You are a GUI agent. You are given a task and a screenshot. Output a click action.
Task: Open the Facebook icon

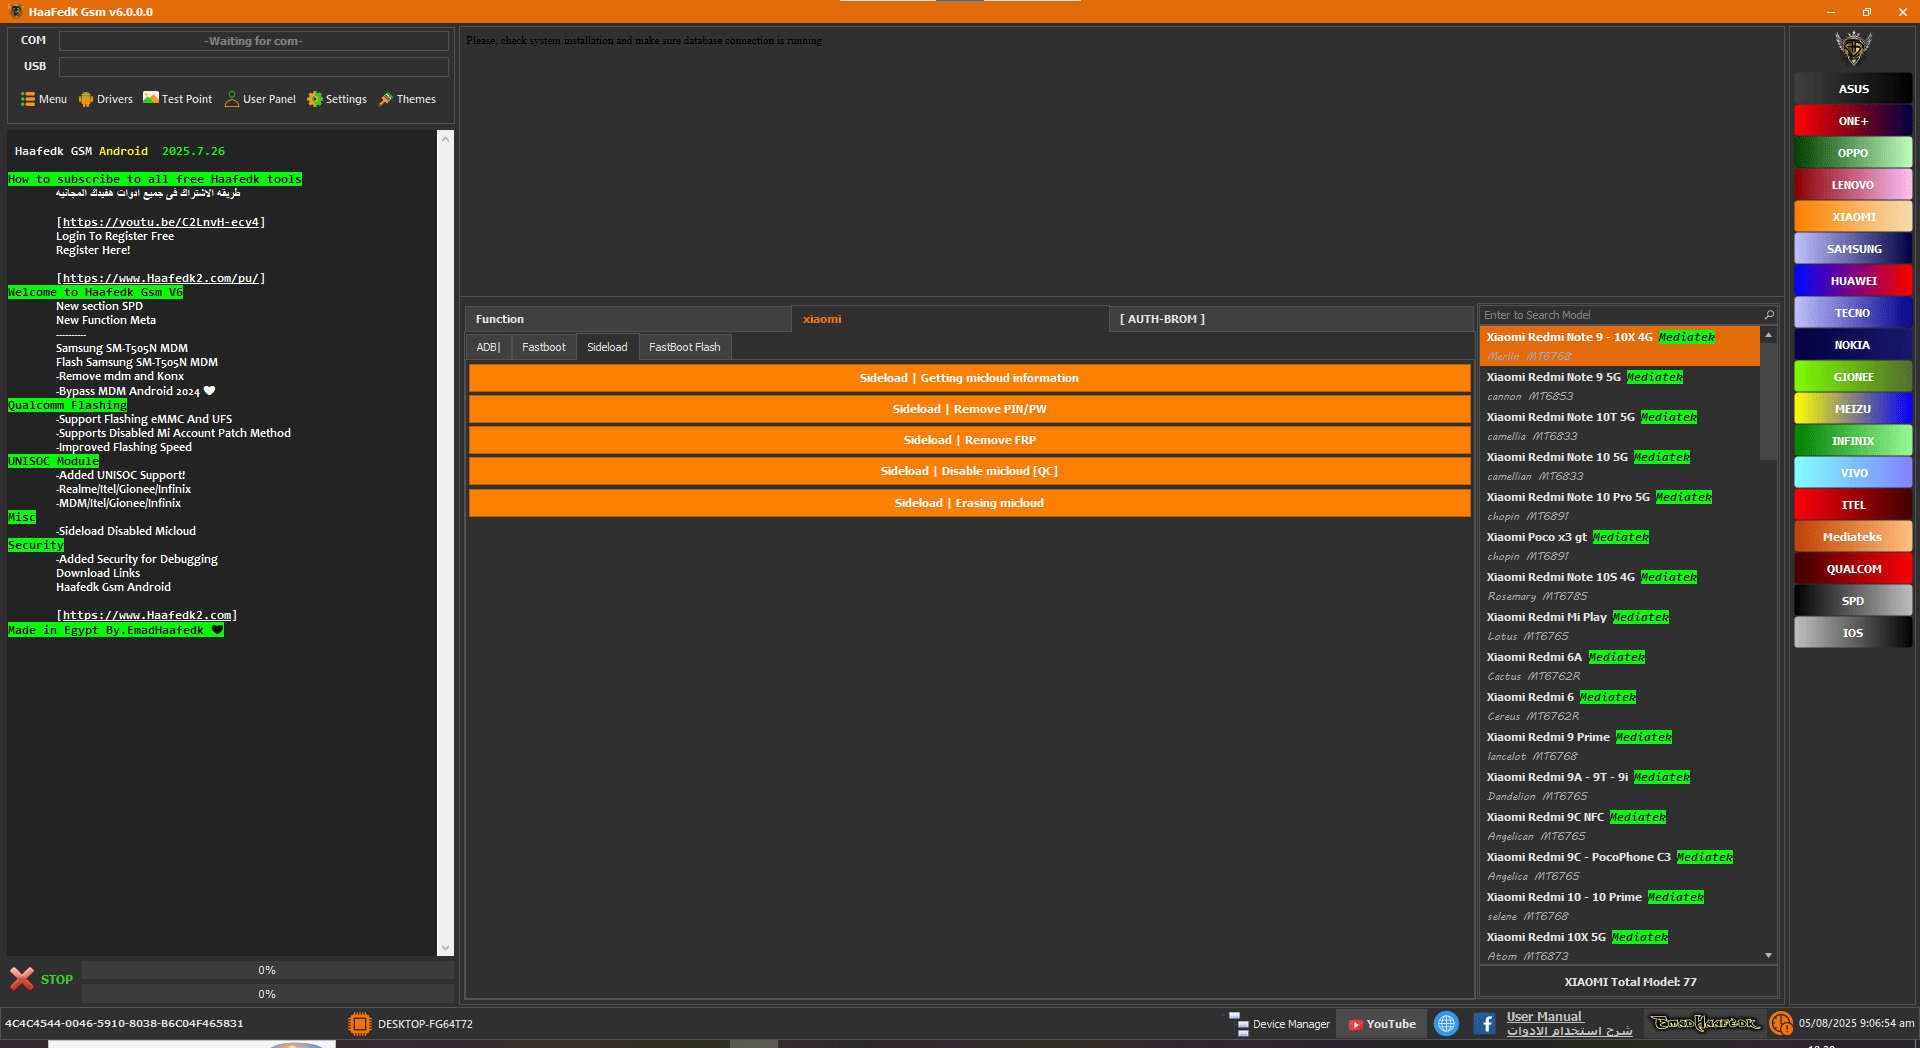click(1485, 1024)
